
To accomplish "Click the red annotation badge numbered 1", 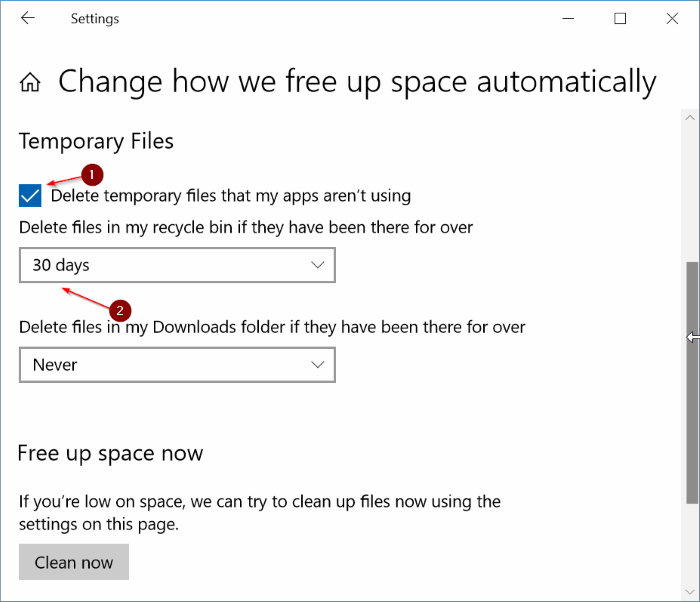I will point(91,175).
